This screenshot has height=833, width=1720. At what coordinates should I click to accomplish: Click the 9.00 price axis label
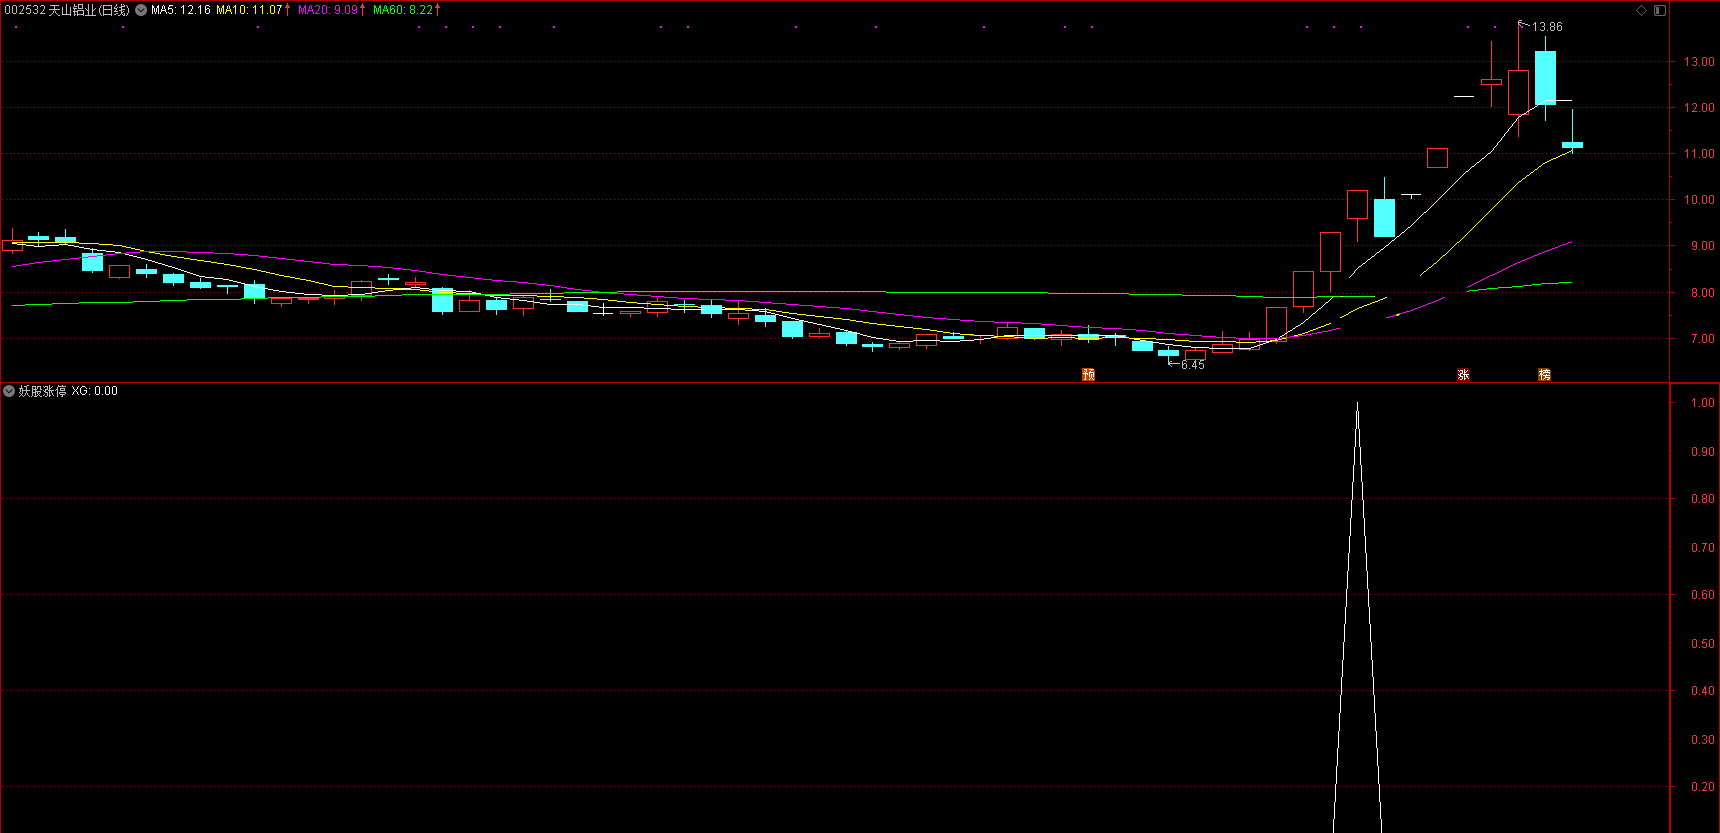point(1702,246)
